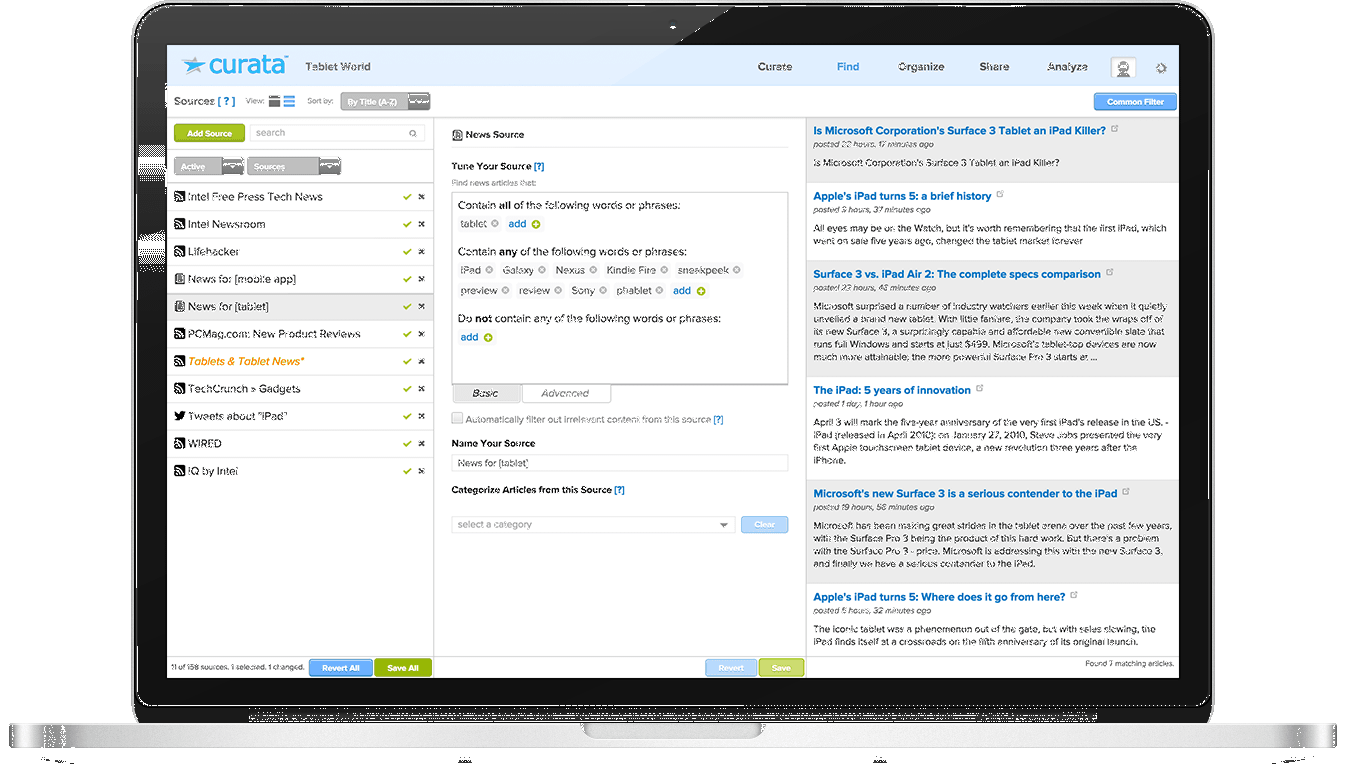Viewport: 1346px width, 779px height.
Task: Remove the "preview" keyword tag
Action: [506, 291]
